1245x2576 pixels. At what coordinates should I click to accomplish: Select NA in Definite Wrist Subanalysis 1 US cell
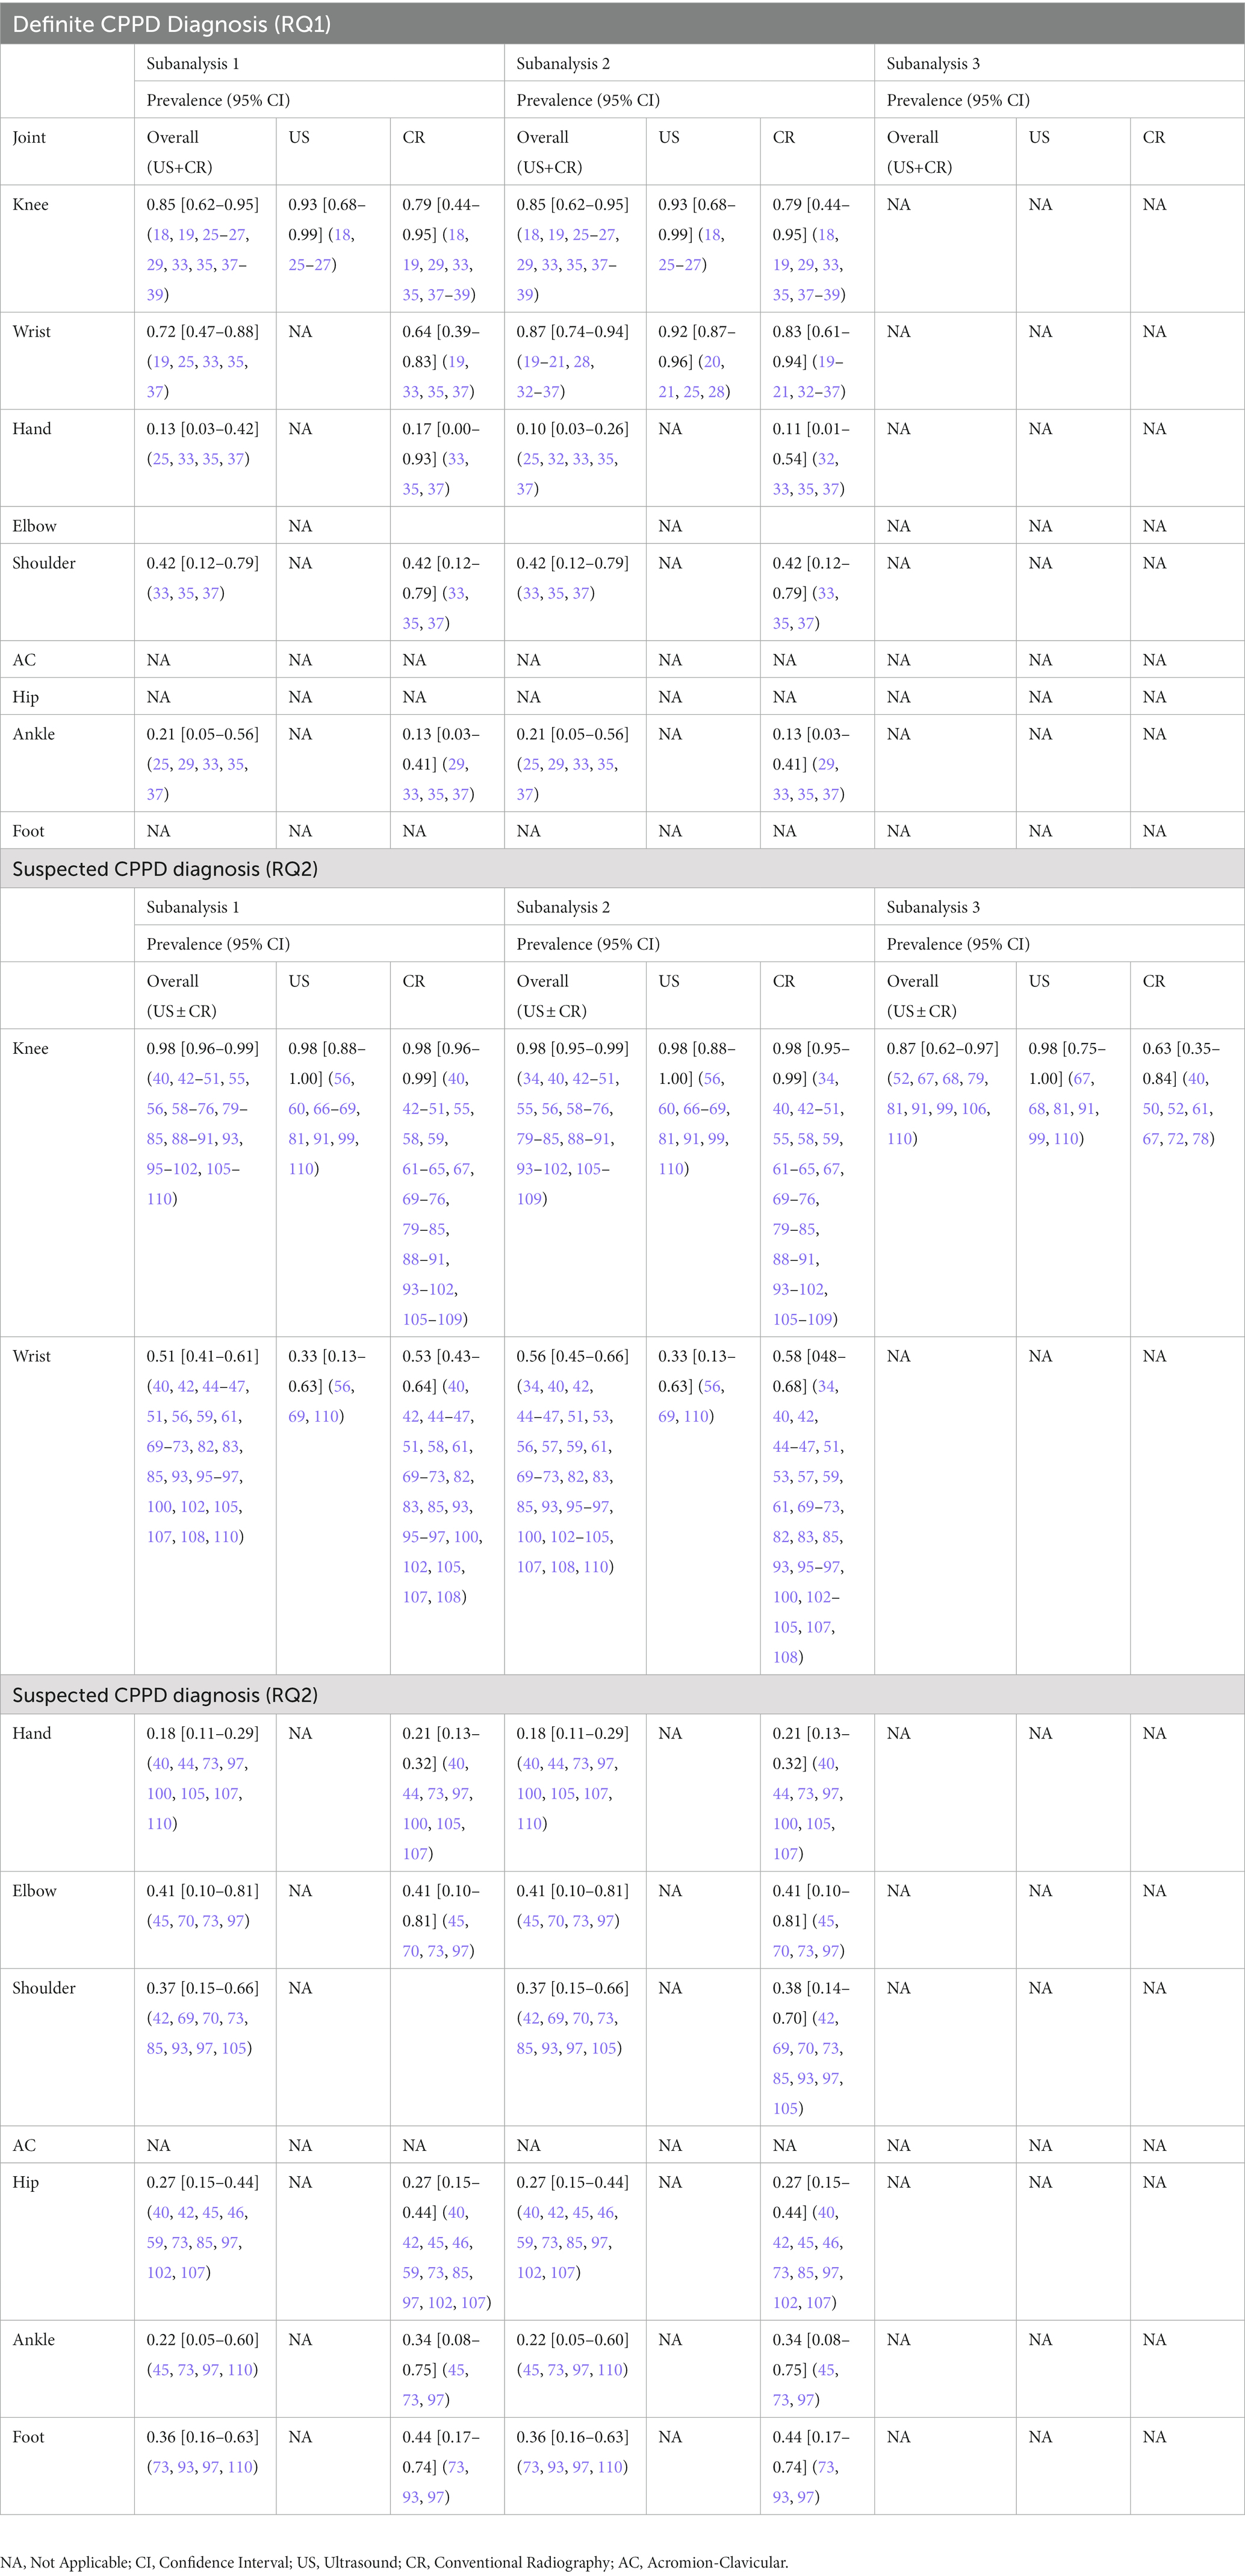click(x=300, y=331)
